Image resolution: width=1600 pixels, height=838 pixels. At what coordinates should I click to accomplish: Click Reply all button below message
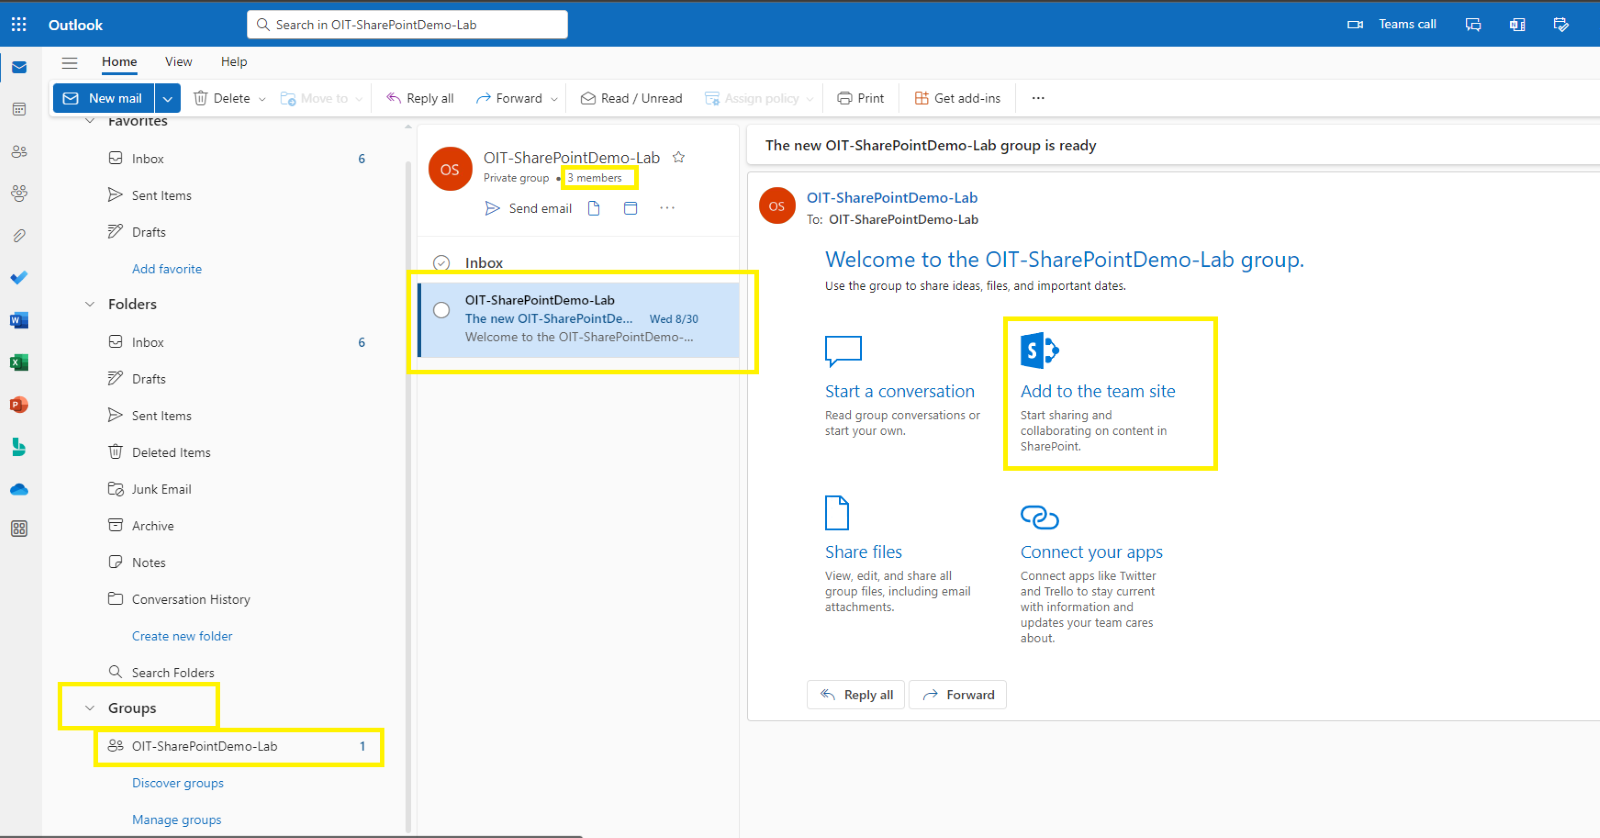coord(856,695)
